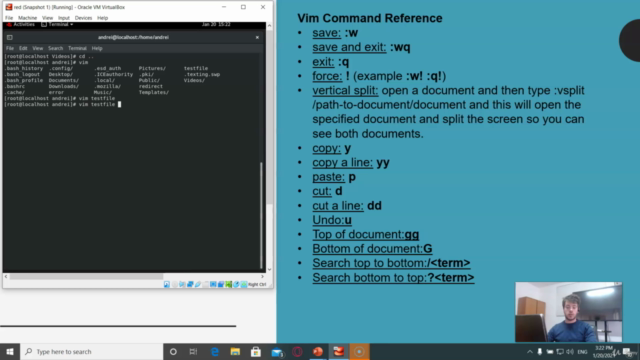This screenshot has width=640, height=360.
Task: Open terminal File menu
Action: [10, 48]
